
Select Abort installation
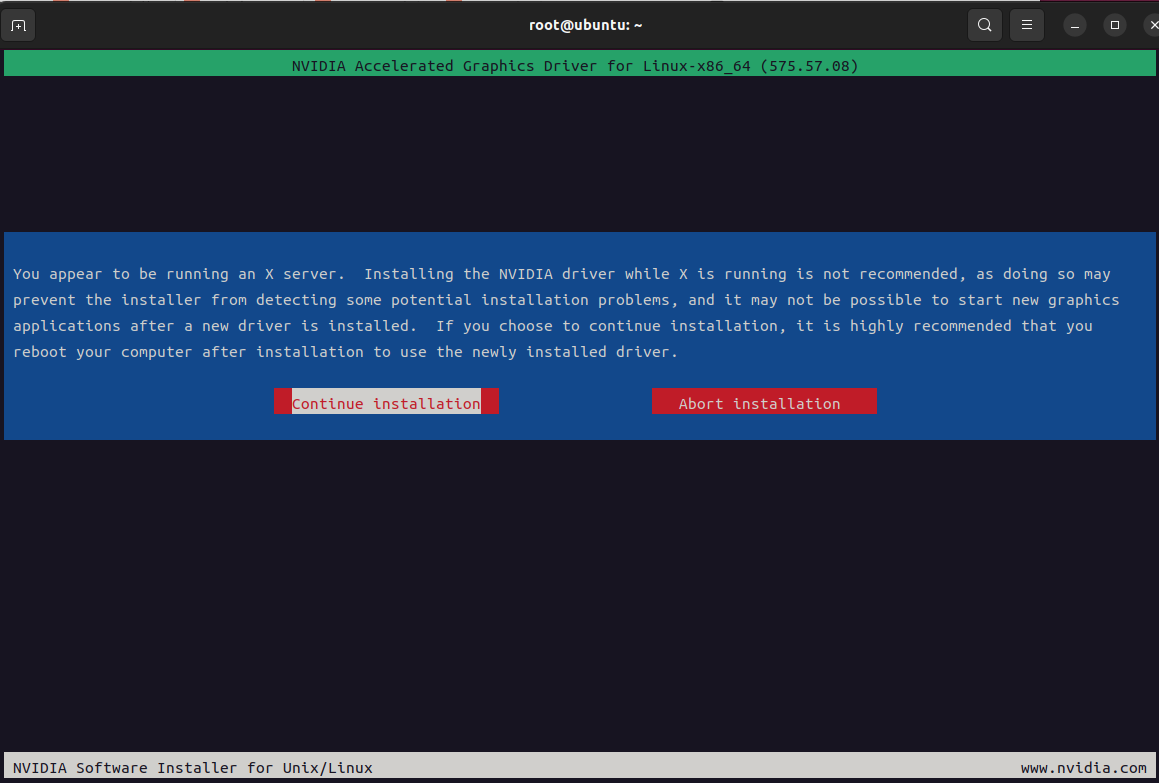click(764, 402)
